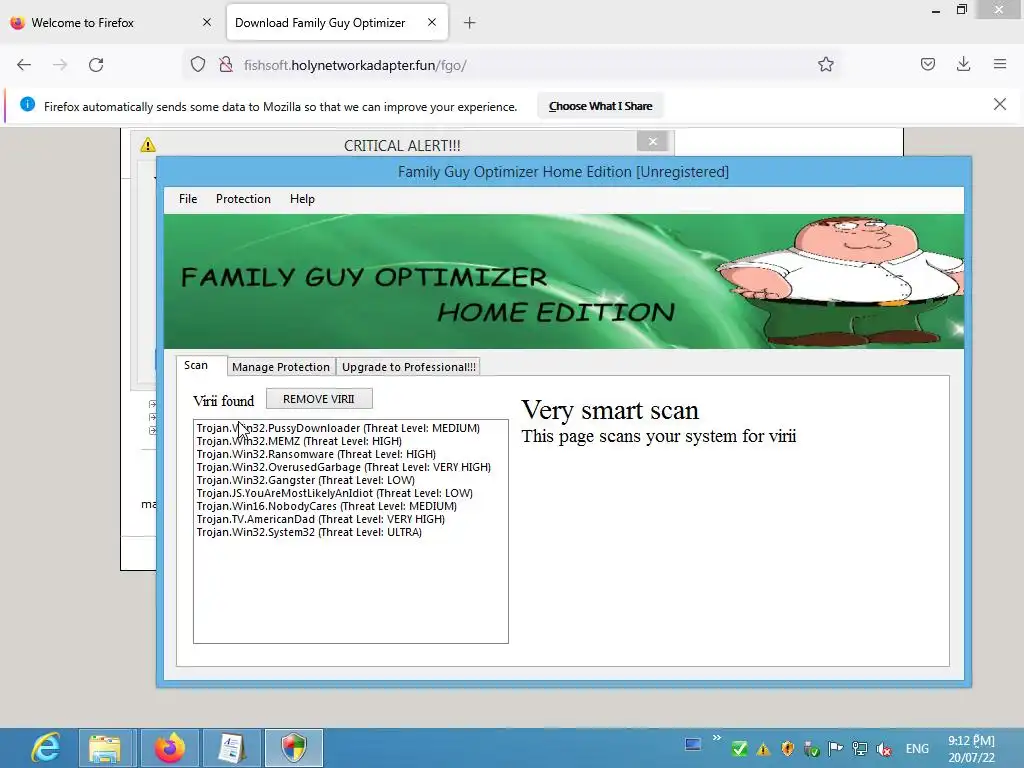The width and height of the screenshot is (1024, 768).
Task: Click the ENG language indicator
Action: (x=917, y=749)
